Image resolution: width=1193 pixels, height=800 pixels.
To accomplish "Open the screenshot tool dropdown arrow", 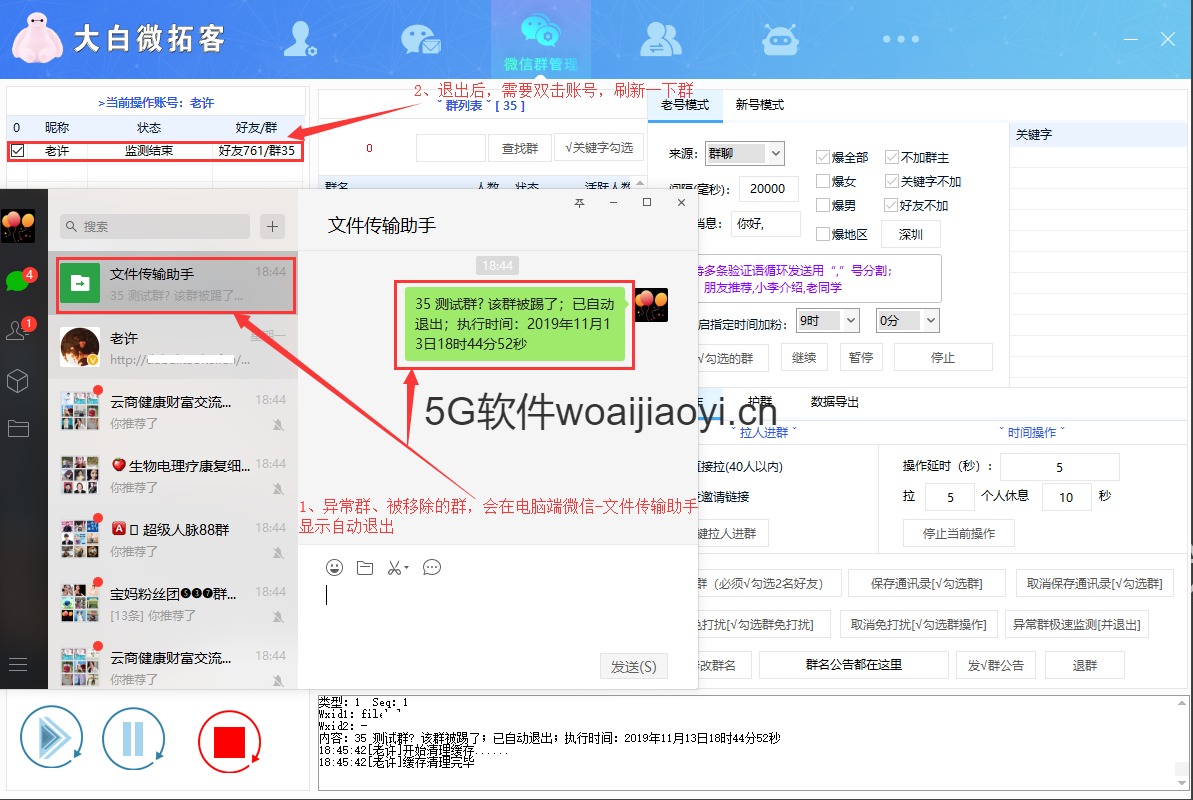I will 406,568.
